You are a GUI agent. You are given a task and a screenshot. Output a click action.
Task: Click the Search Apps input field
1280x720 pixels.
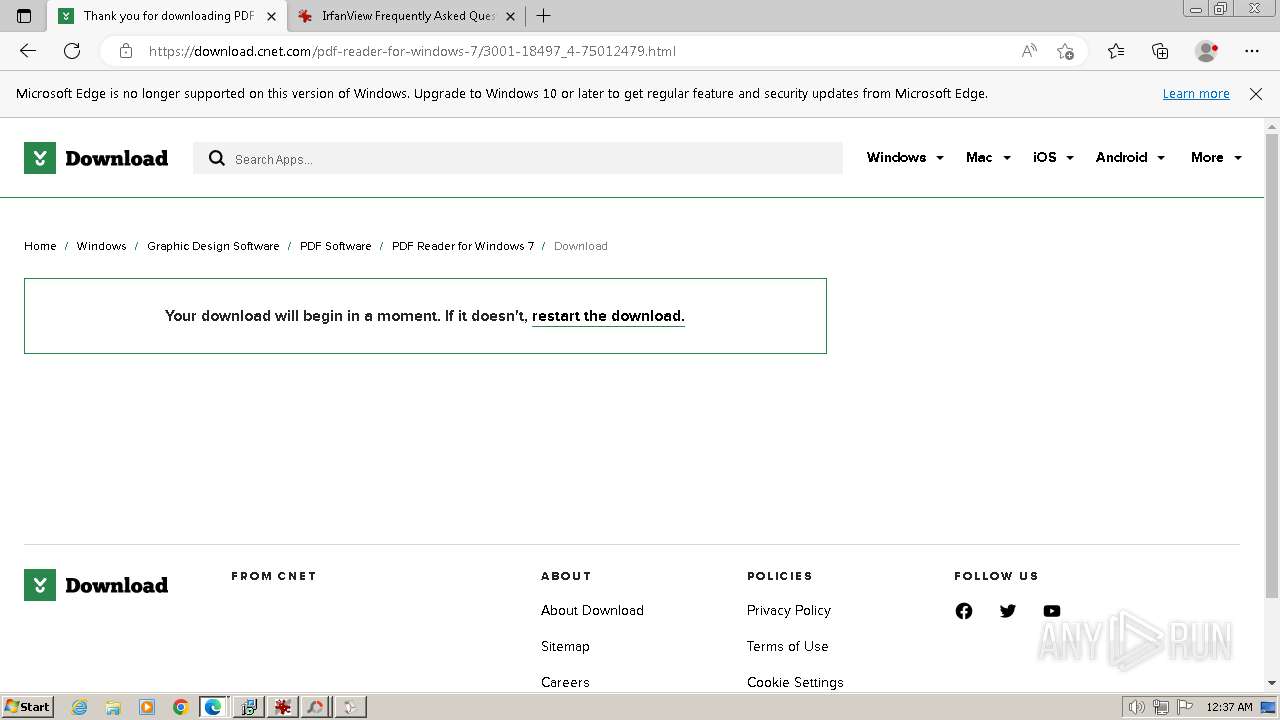click(x=518, y=158)
